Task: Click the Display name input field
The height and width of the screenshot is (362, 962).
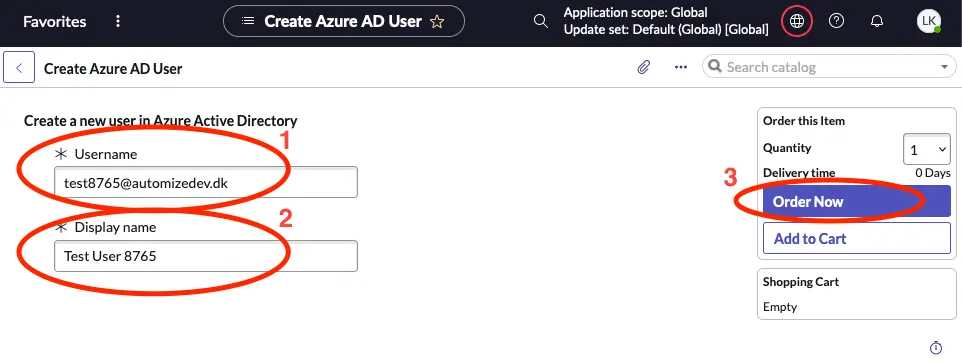Action: coord(206,256)
